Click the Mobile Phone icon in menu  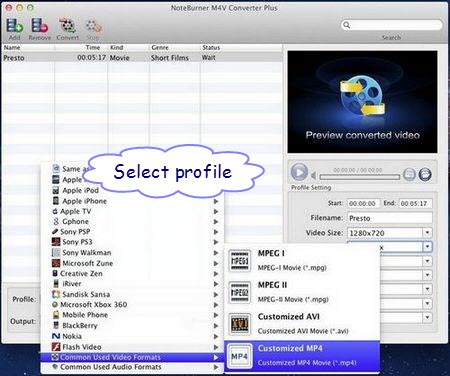pyautogui.click(x=56, y=315)
